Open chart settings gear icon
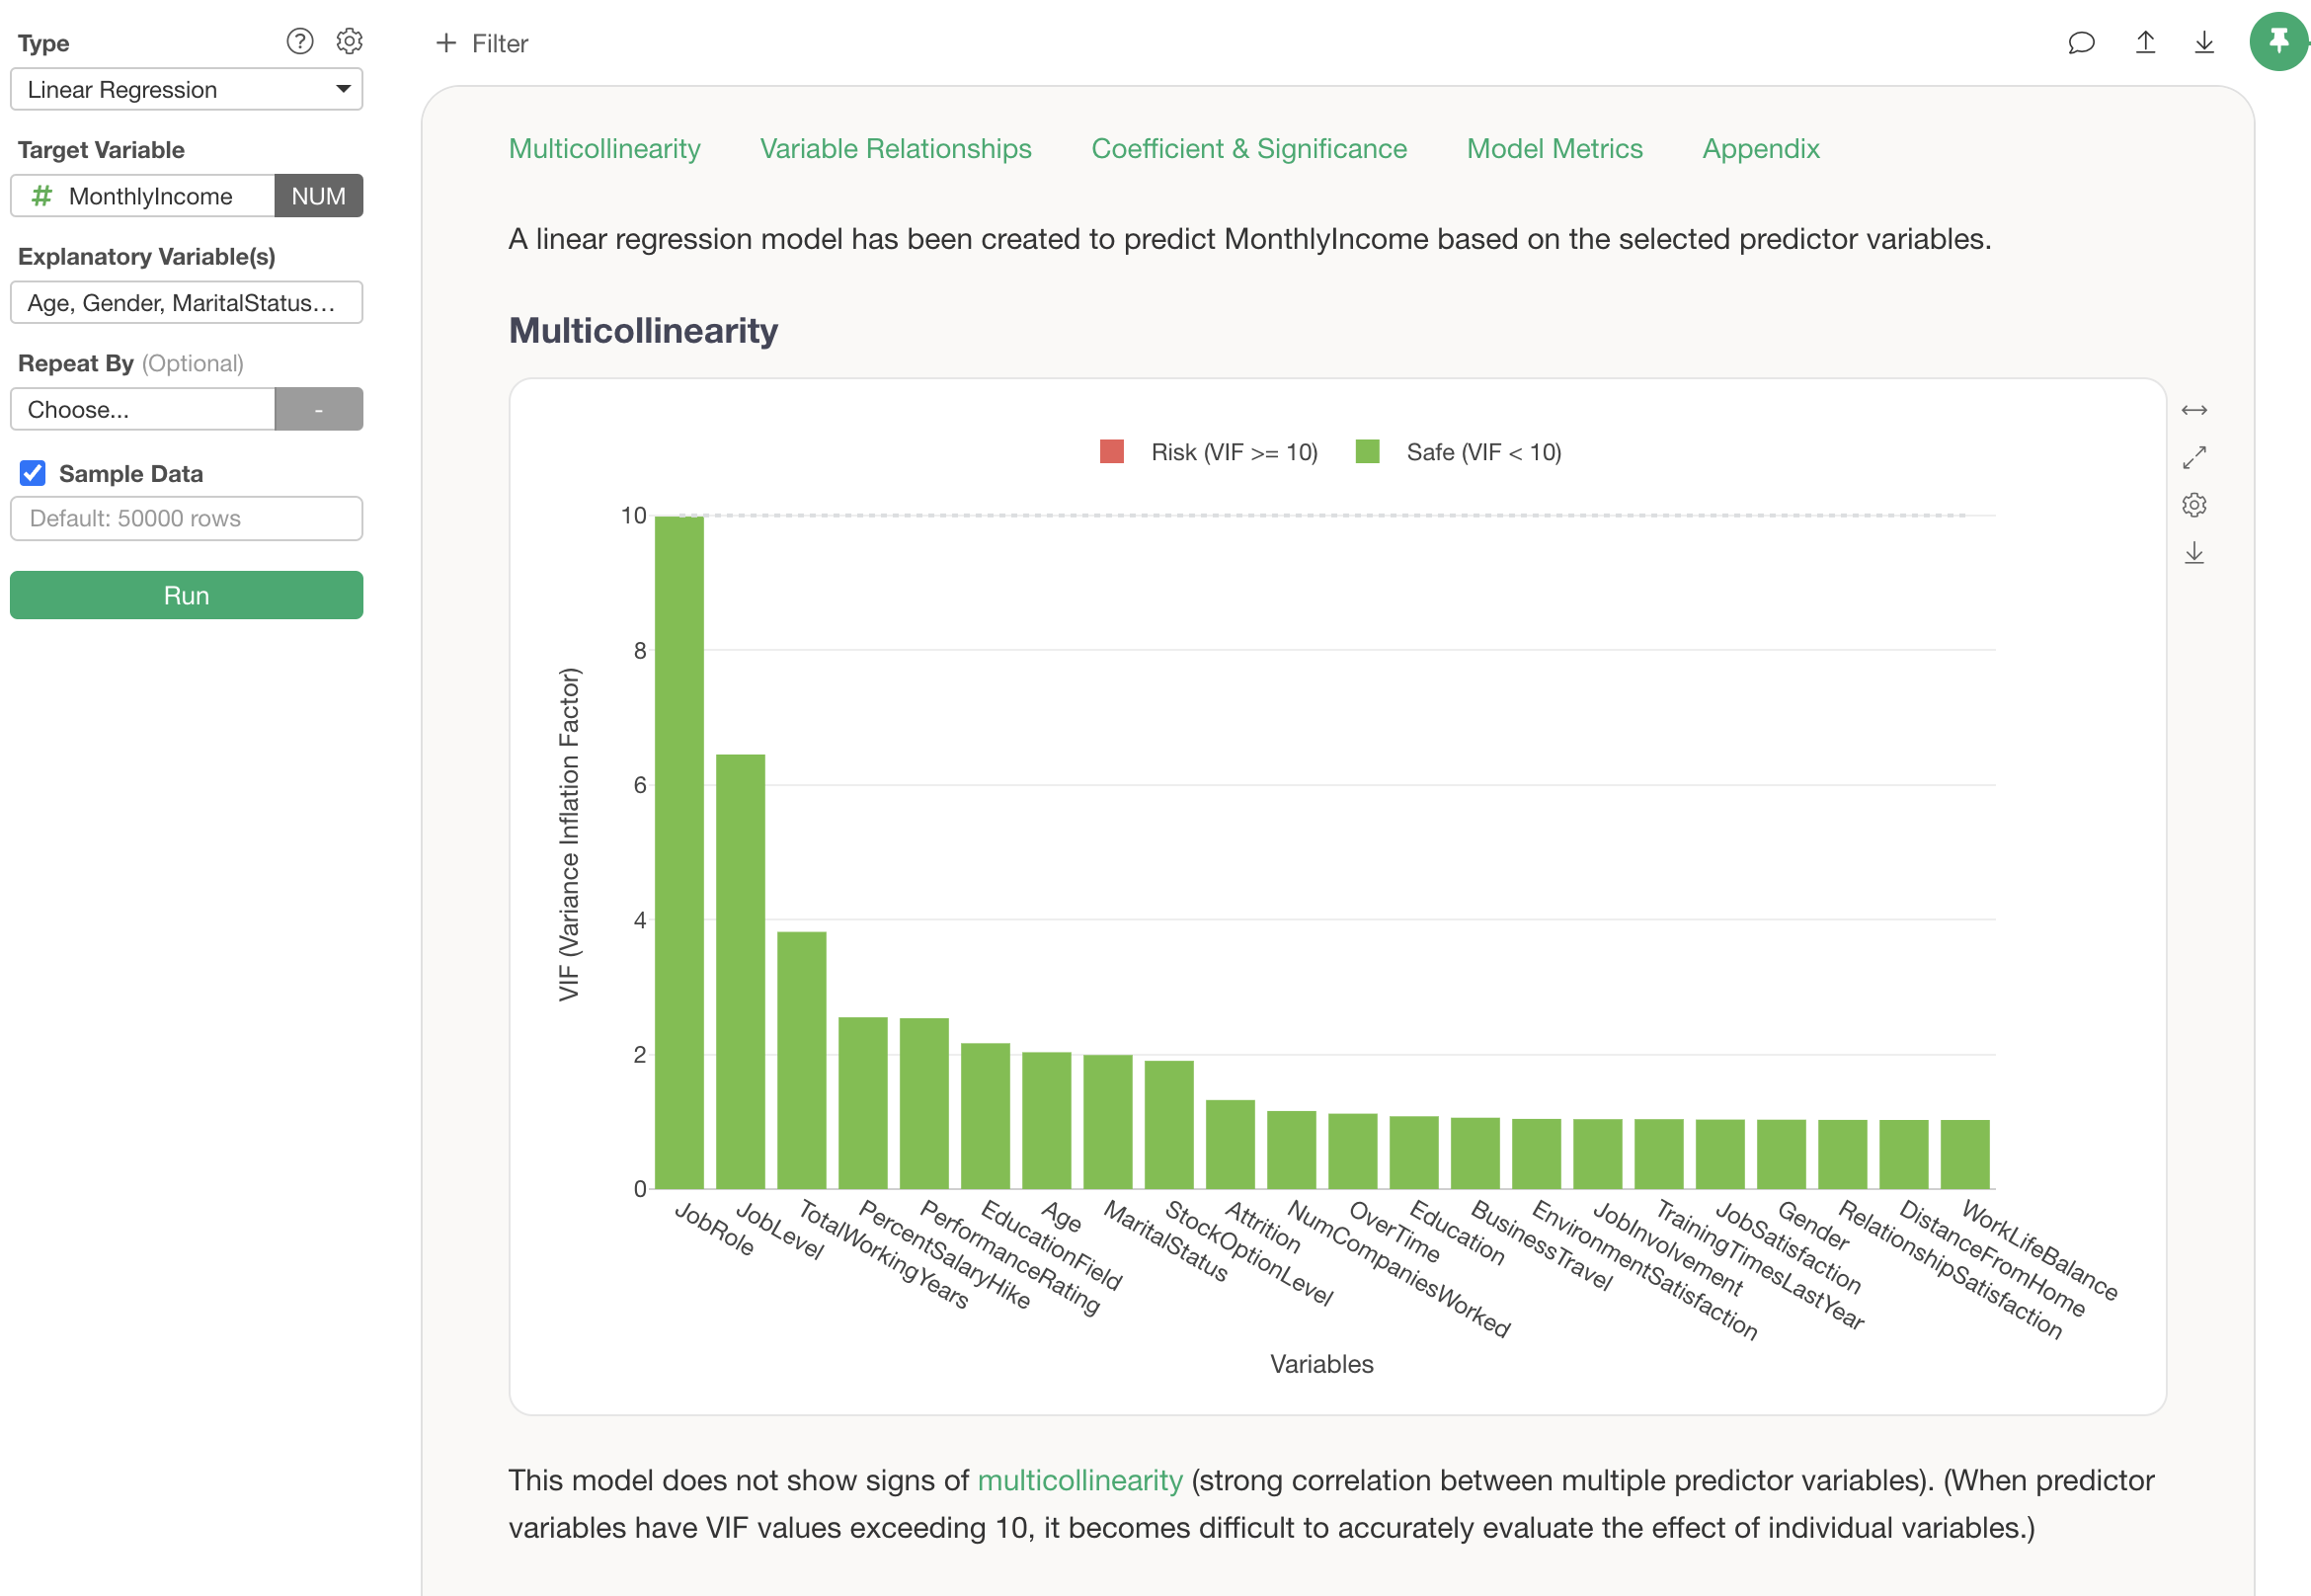Image resolution: width=2311 pixels, height=1596 pixels. (2194, 505)
